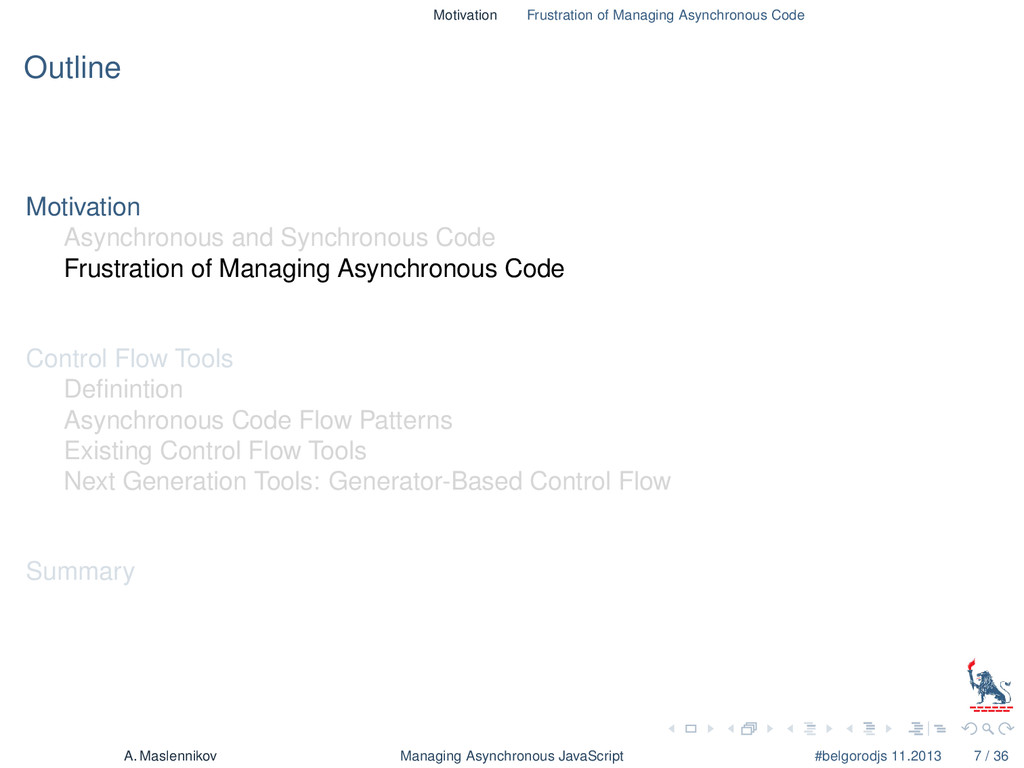
Task: Click the slide rectangle navigation icon
Action: 690,728
